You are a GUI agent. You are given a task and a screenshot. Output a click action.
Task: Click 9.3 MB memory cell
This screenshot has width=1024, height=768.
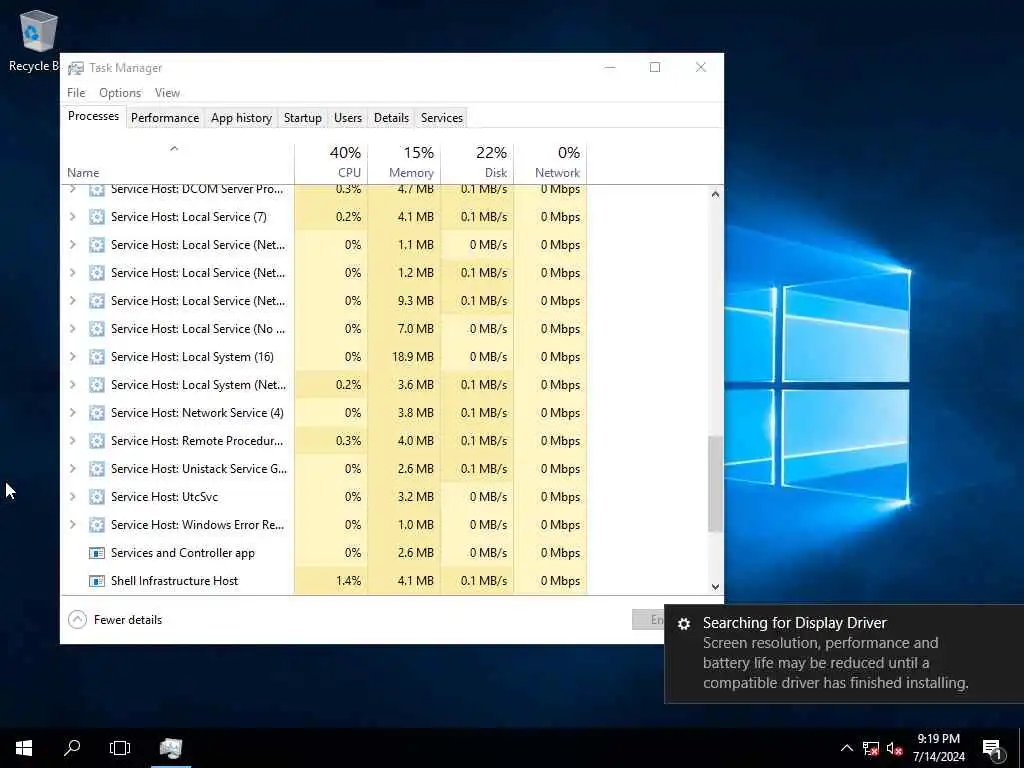coord(404,300)
